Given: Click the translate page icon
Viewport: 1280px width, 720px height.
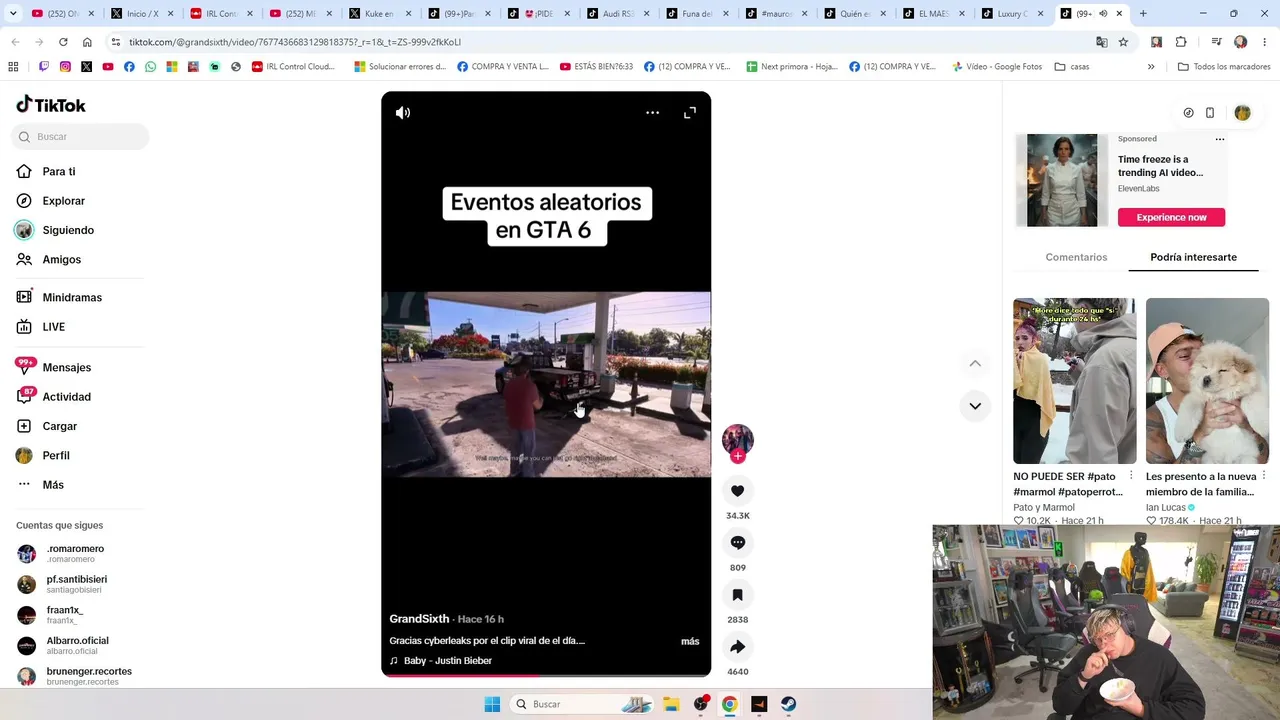Looking at the screenshot, I should point(1101,42).
